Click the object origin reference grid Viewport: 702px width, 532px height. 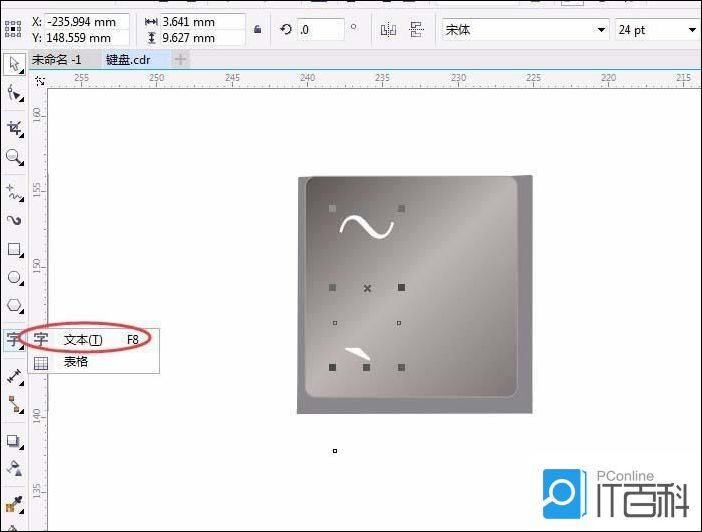click(x=13, y=29)
